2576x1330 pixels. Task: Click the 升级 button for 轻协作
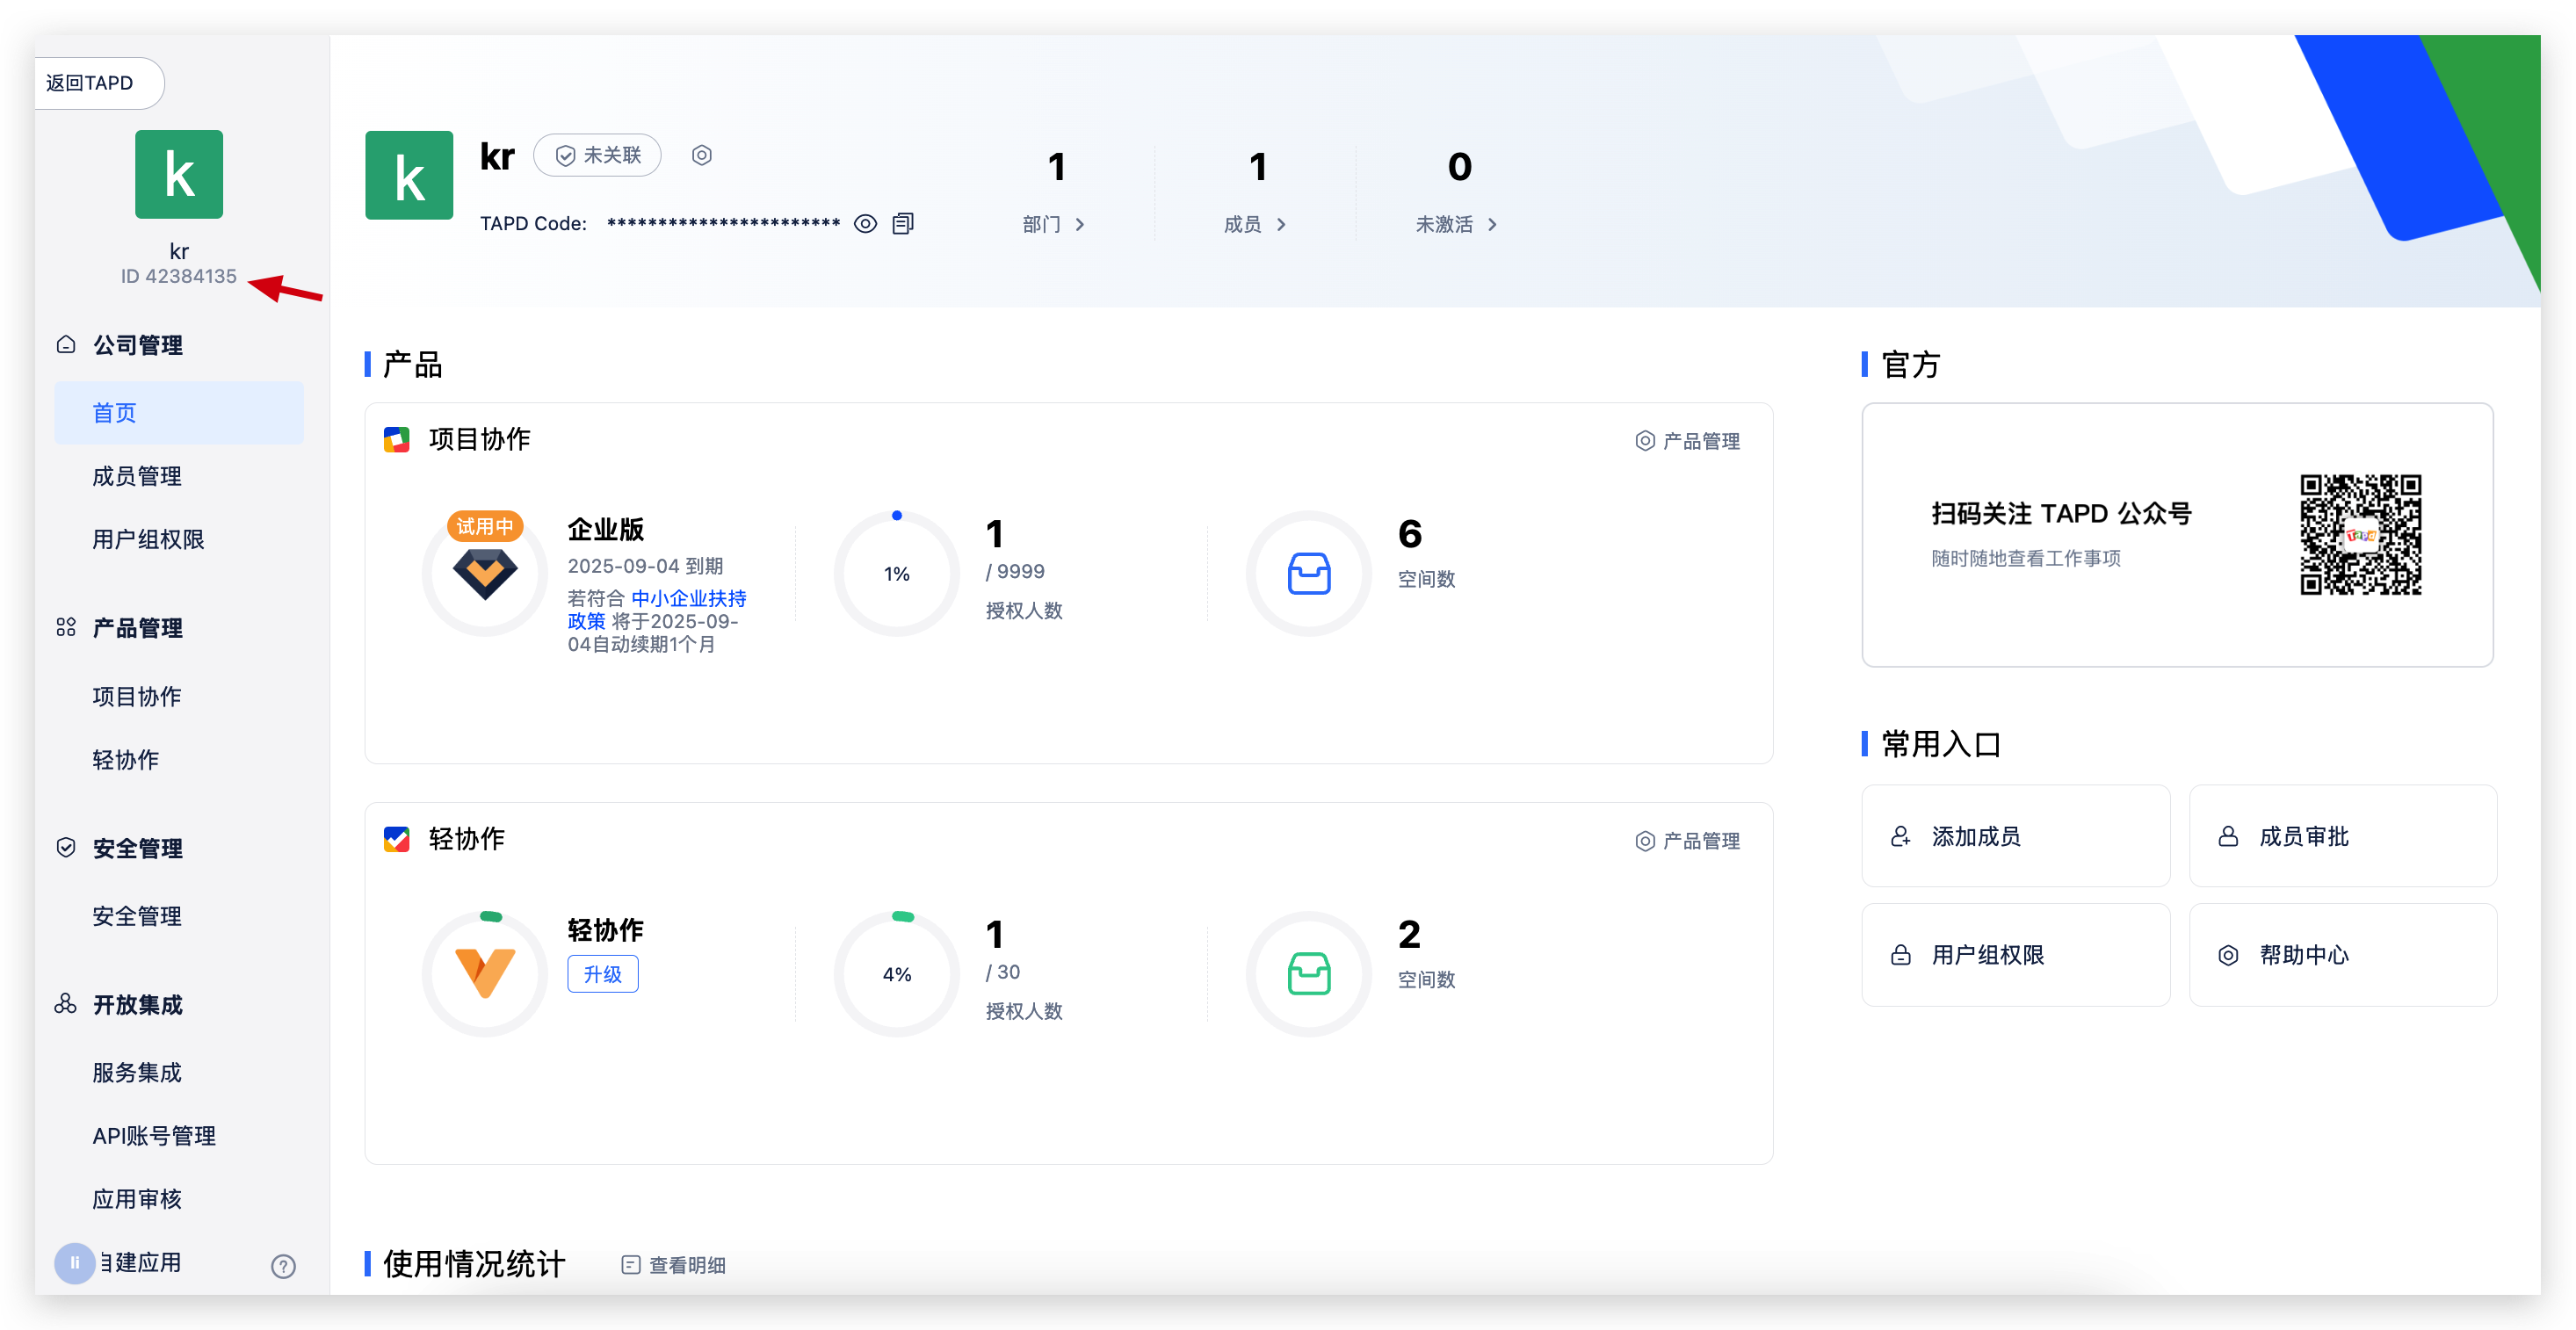602,974
